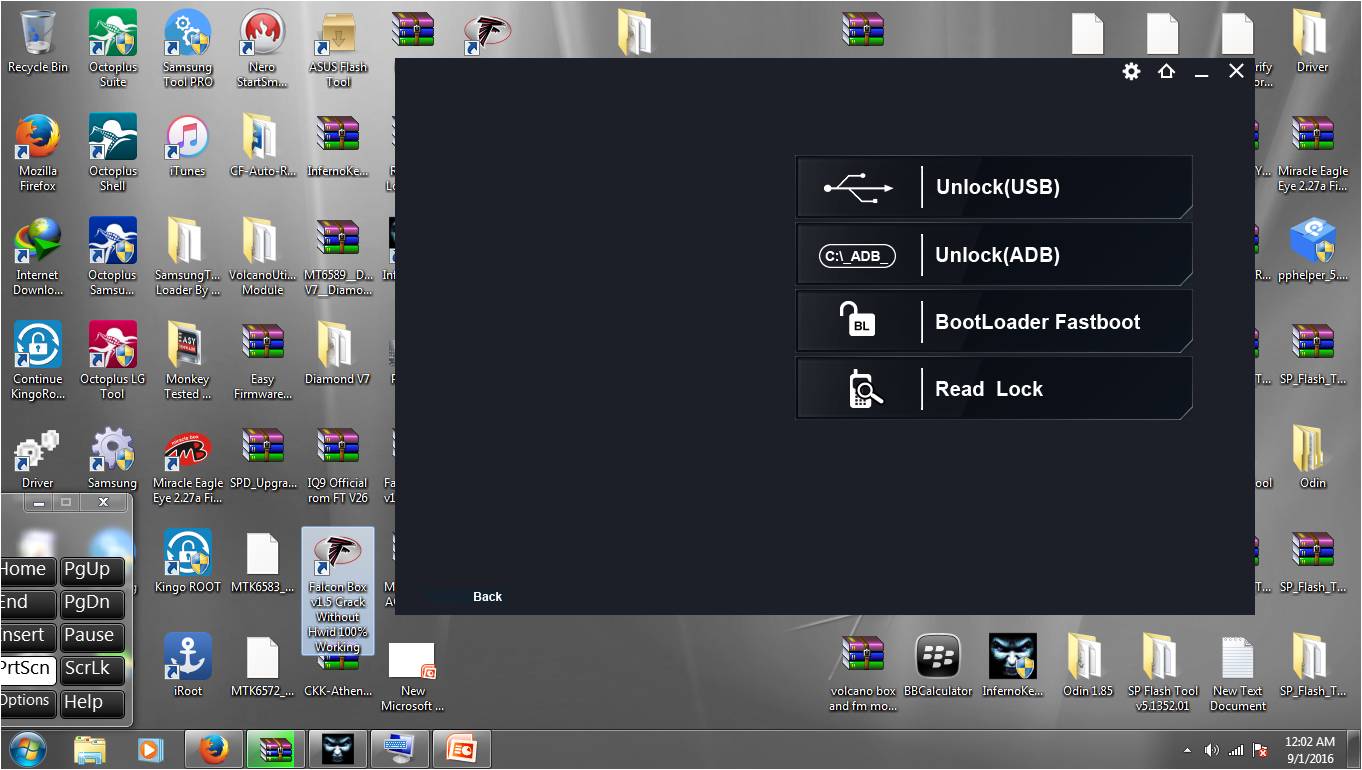Image resolution: width=1362 pixels, height=770 pixels.
Task: Open Octoplus Shell shortcut
Action: click(x=113, y=153)
